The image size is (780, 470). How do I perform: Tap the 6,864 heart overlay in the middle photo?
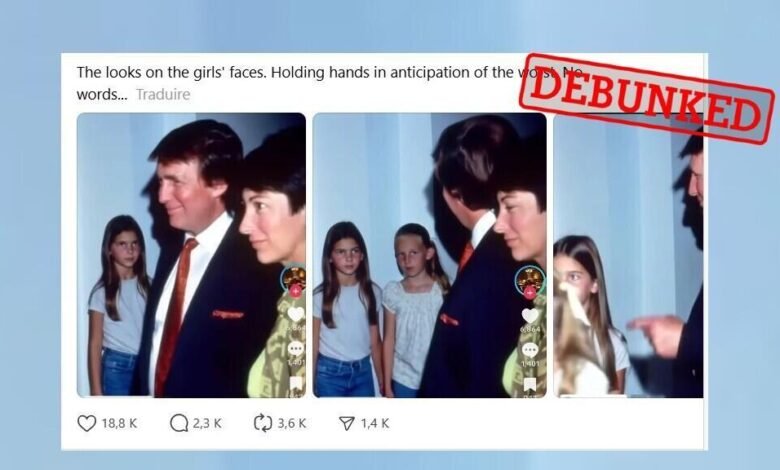pos(530,316)
